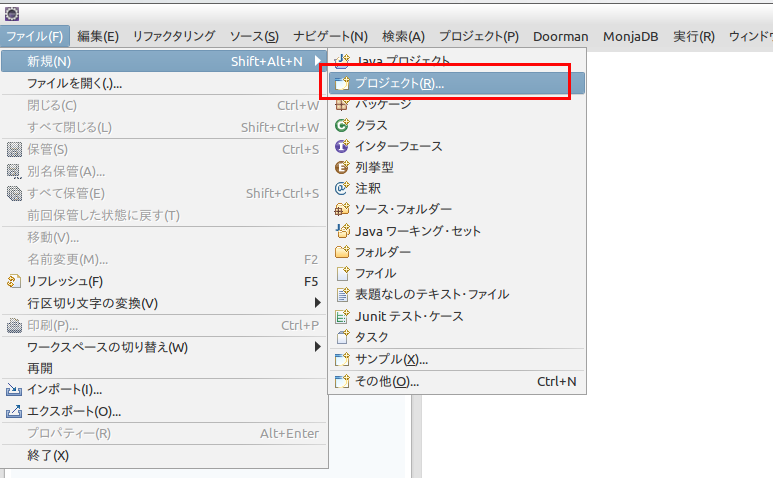Viewport: 773px width, 478px height.
Task: Open the 編集(E) menu
Action: [98, 36]
